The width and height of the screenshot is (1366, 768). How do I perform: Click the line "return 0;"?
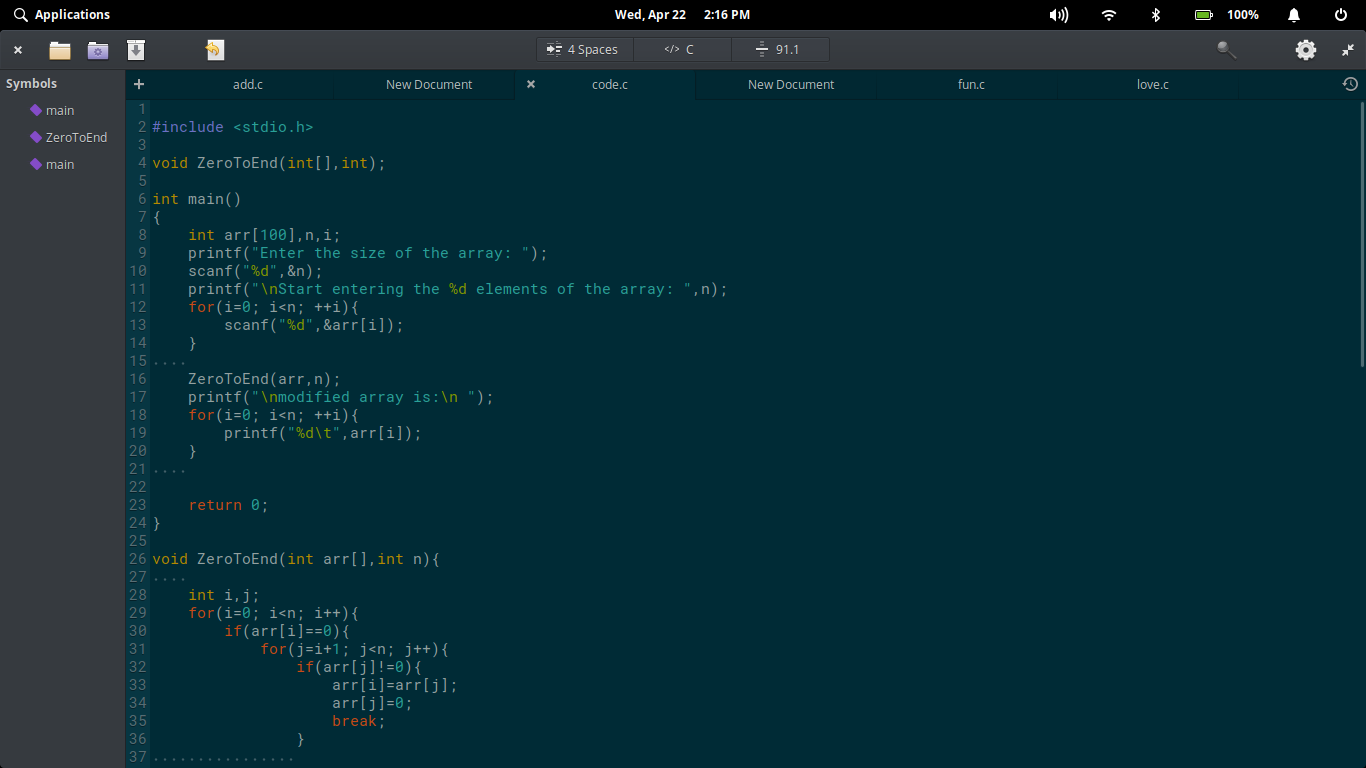click(228, 505)
